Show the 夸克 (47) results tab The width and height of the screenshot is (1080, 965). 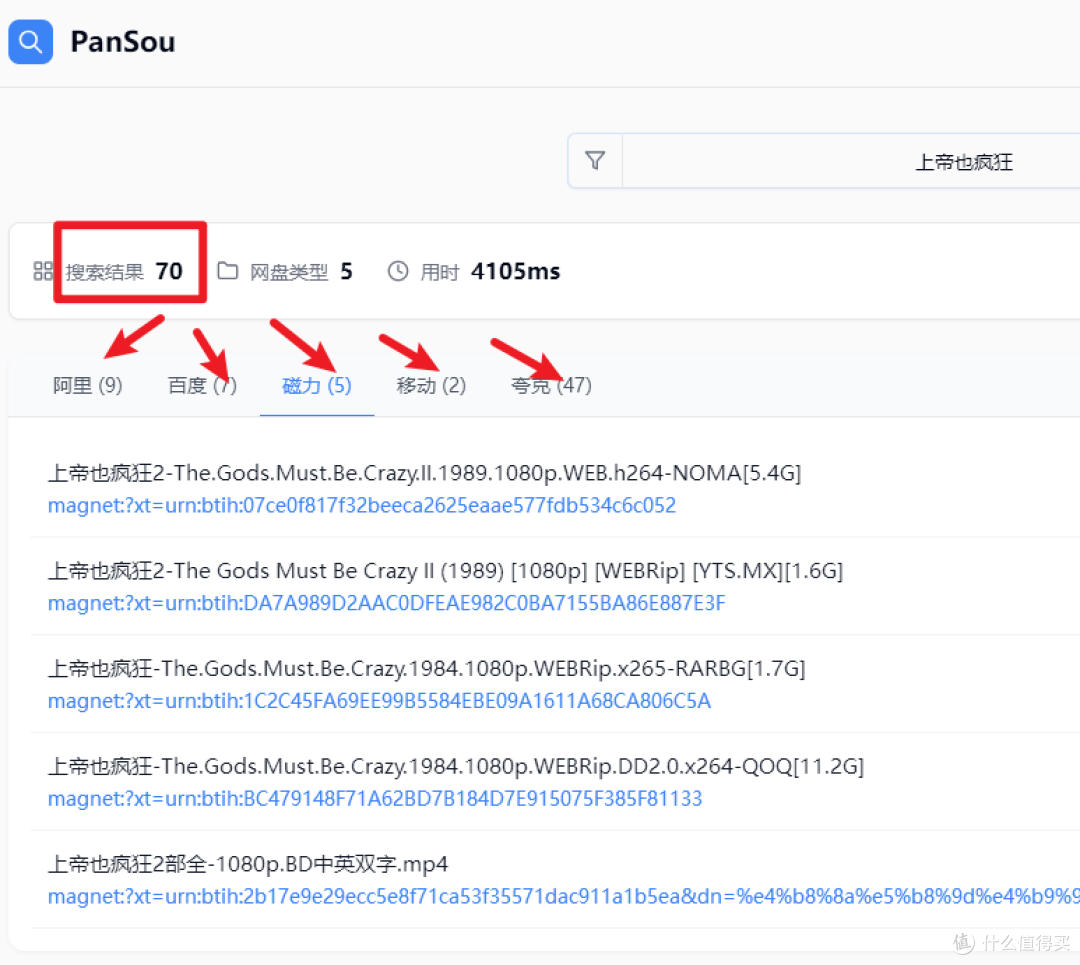pyautogui.click(x=551, y=386)
